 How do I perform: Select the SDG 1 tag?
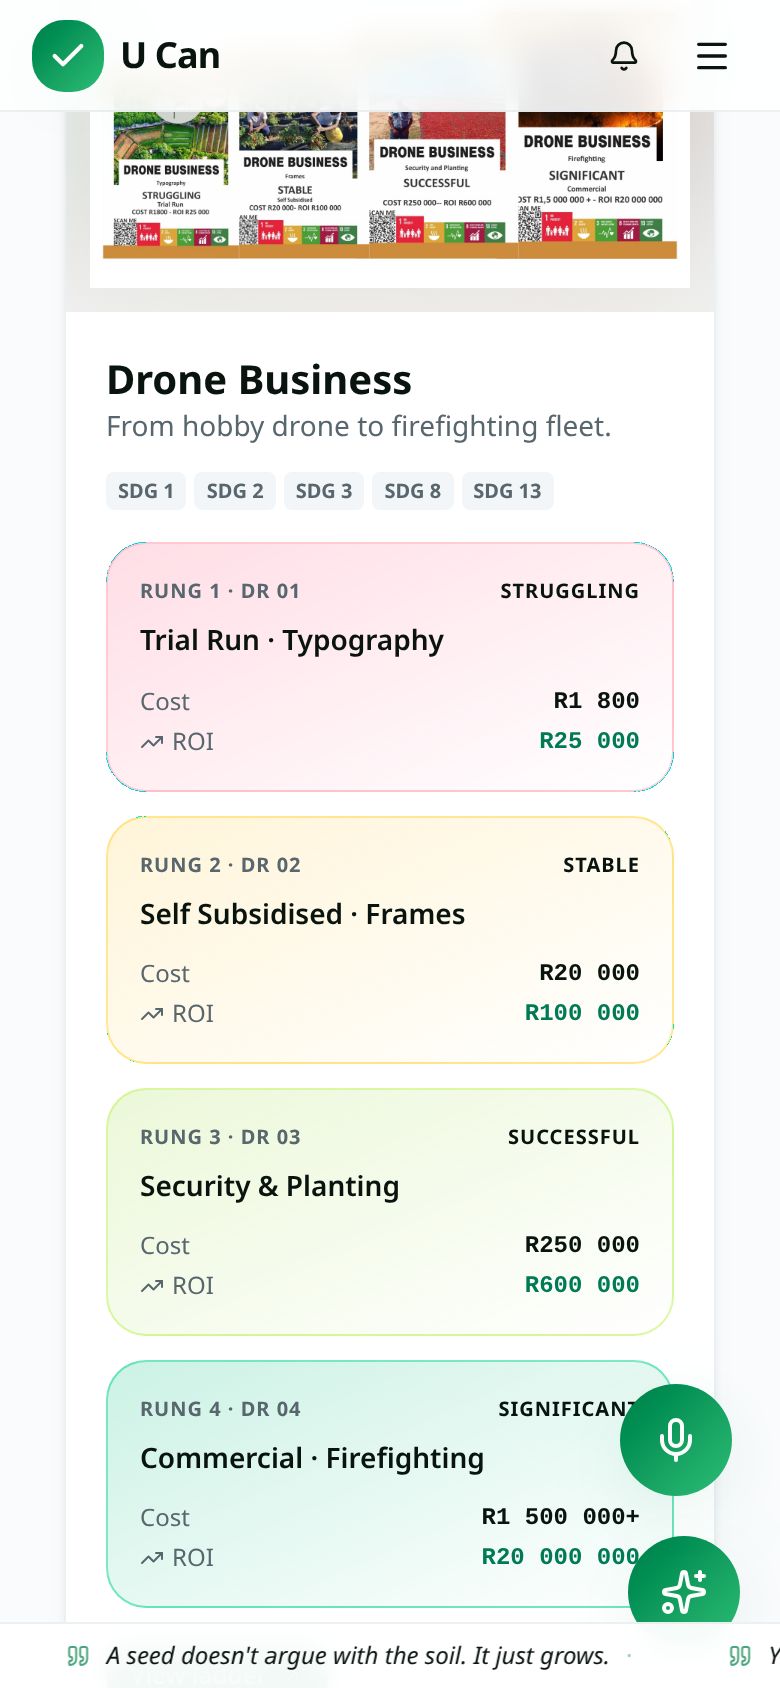[146, 491]
